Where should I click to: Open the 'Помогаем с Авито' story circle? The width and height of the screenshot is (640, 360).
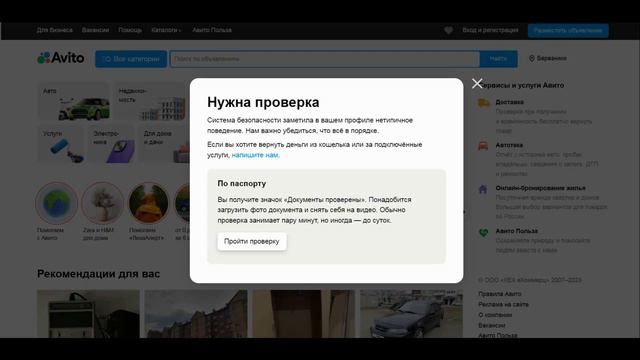[56, 203]
